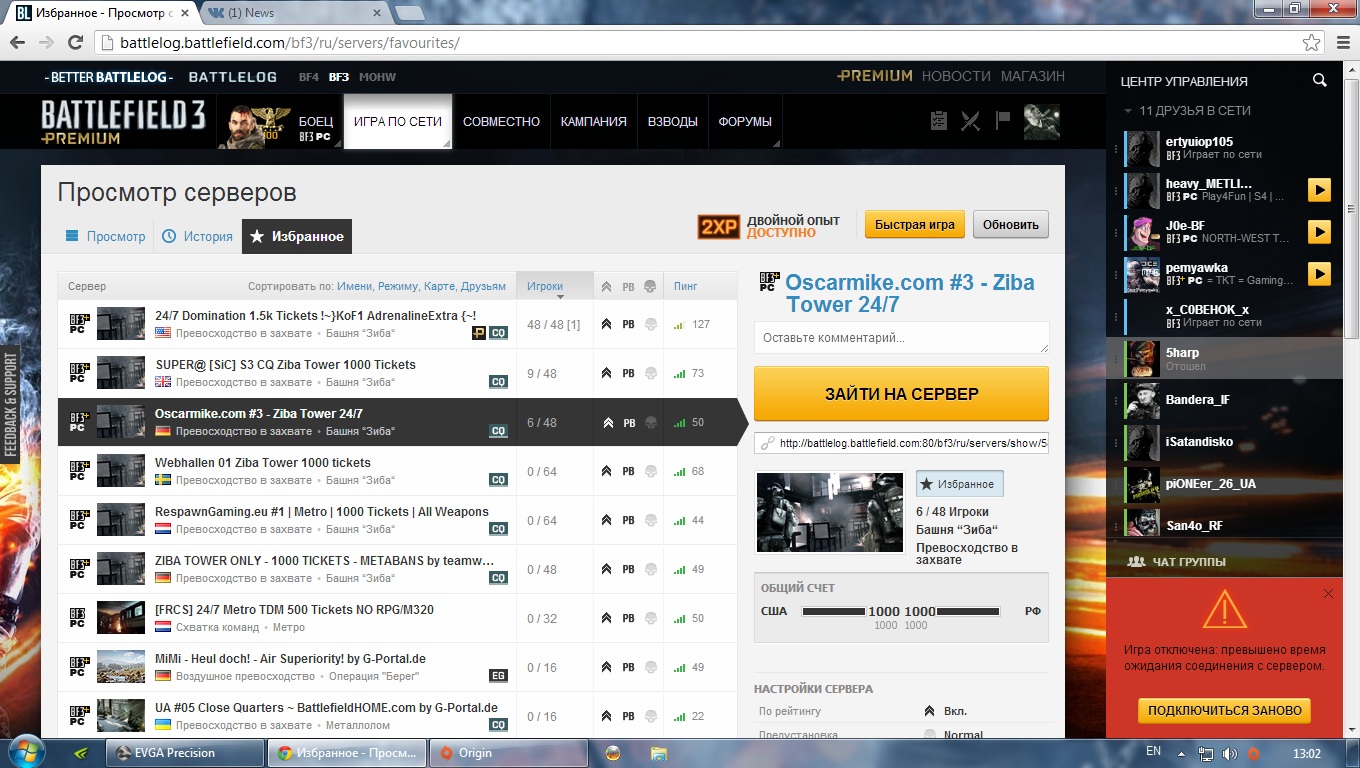Join heavy_METLI friend's game via play button
1360x768 pixels.
pos(1319,190)
